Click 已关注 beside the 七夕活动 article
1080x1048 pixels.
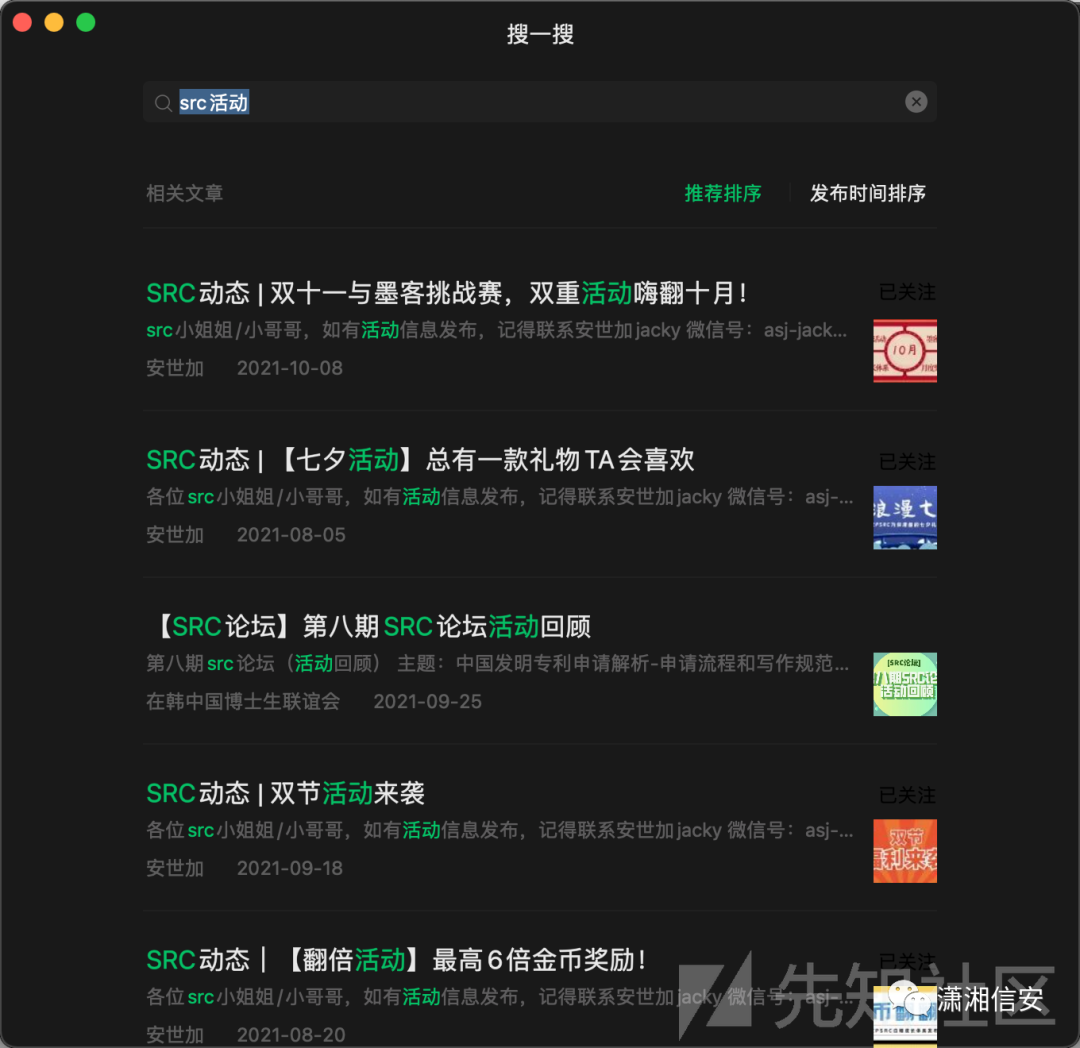point(907,462)
